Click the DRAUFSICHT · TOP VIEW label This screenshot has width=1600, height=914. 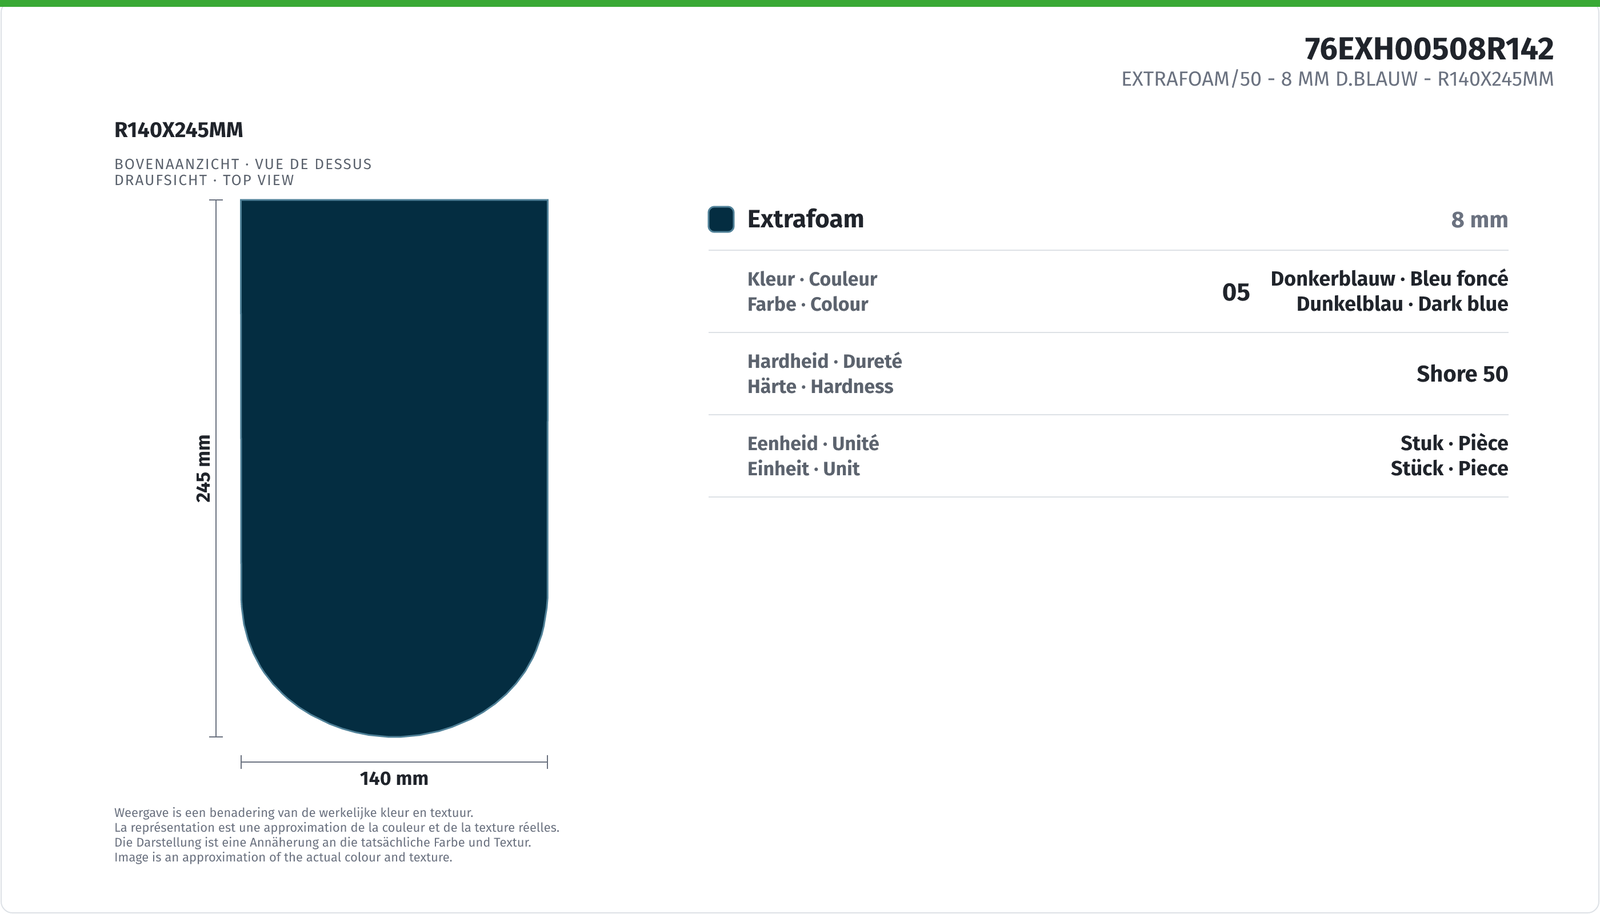point(204,180)
